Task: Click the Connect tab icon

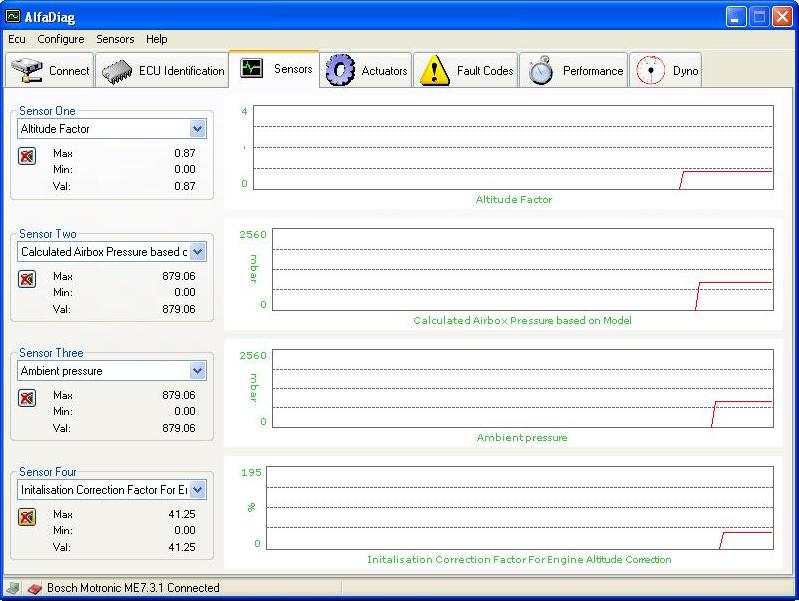Action: (26, 71)
